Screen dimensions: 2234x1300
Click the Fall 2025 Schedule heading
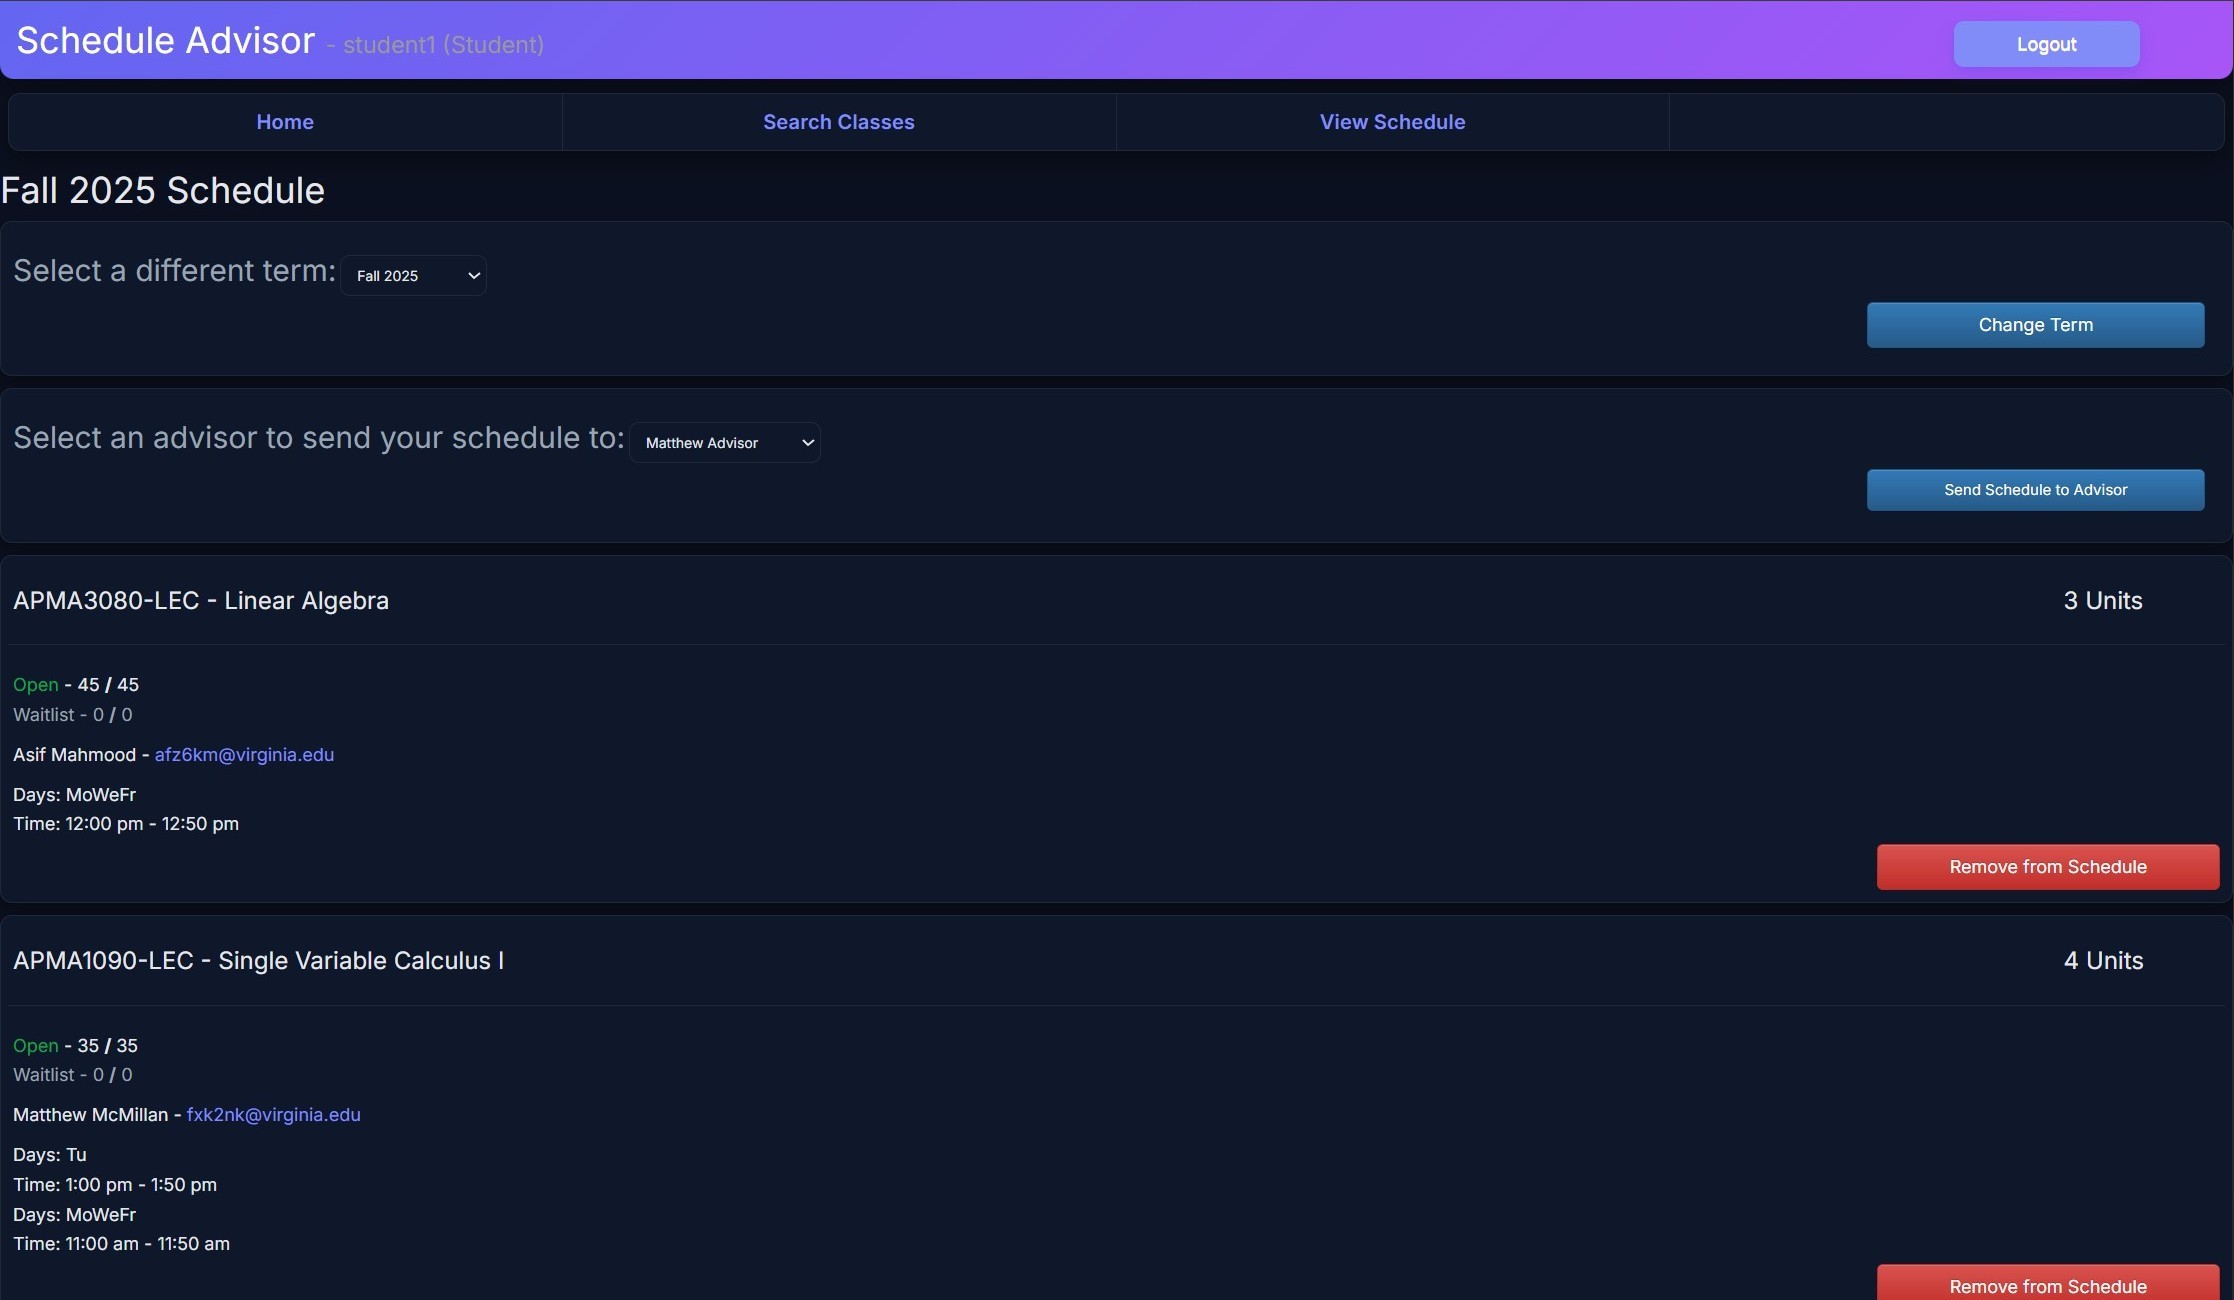click(163, 191)
